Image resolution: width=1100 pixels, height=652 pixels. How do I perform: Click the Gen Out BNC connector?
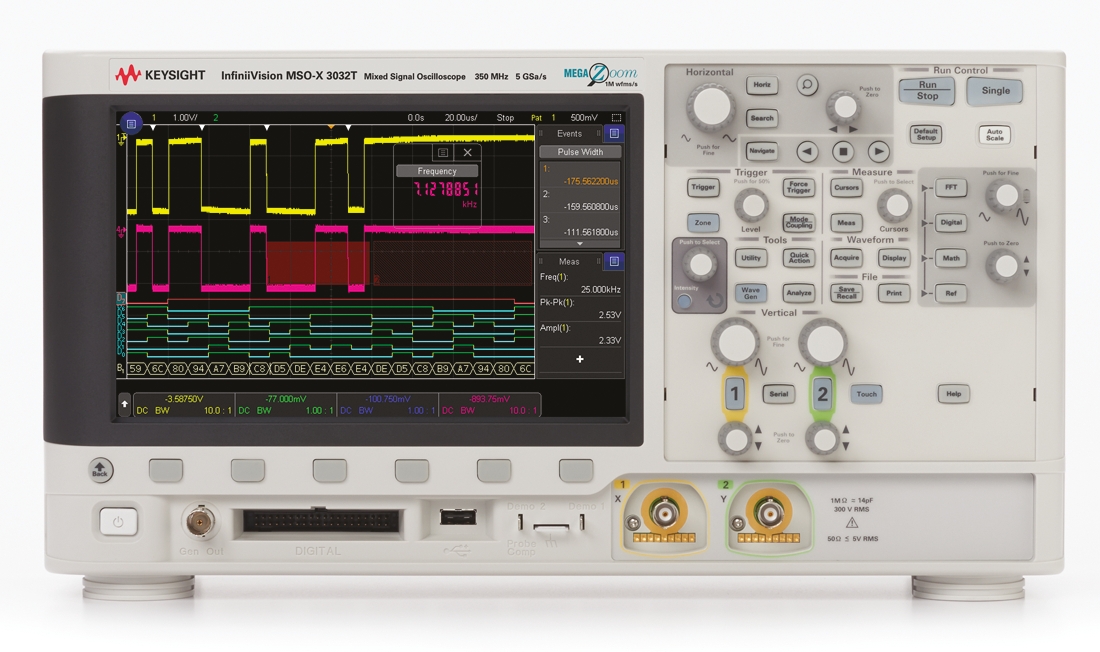point(199,521)
